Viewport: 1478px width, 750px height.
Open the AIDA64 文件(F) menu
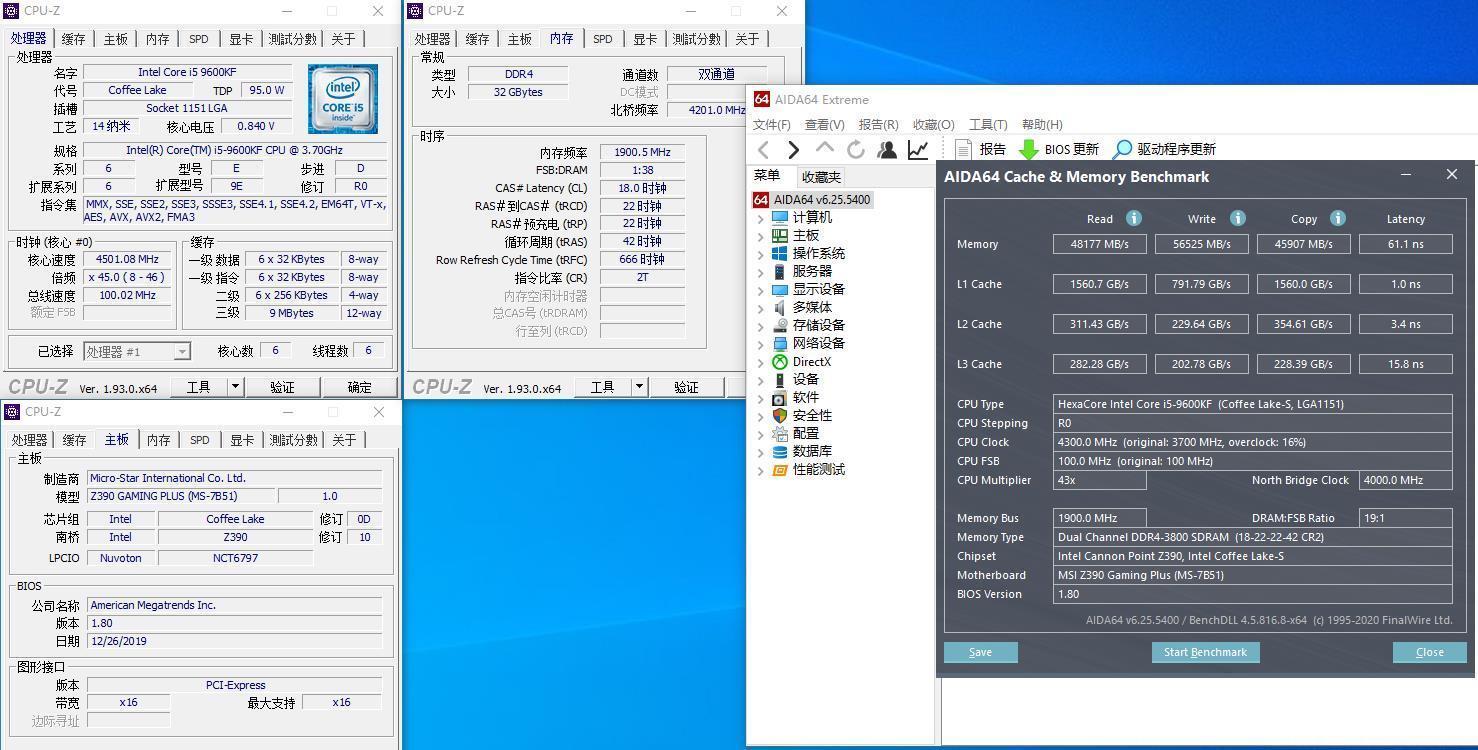pos(771,124)
